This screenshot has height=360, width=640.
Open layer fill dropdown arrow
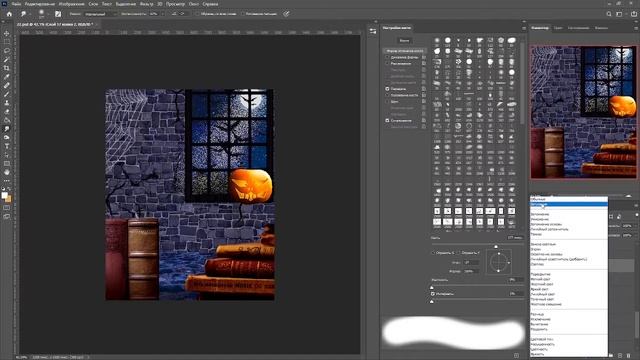click(637, 235)
